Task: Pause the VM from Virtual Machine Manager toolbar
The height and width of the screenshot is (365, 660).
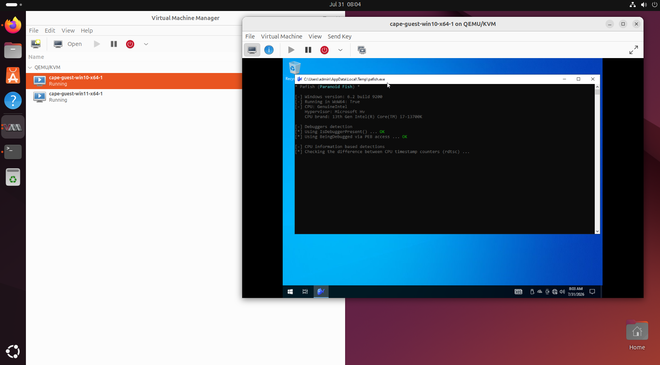Action: coord(114,44)
